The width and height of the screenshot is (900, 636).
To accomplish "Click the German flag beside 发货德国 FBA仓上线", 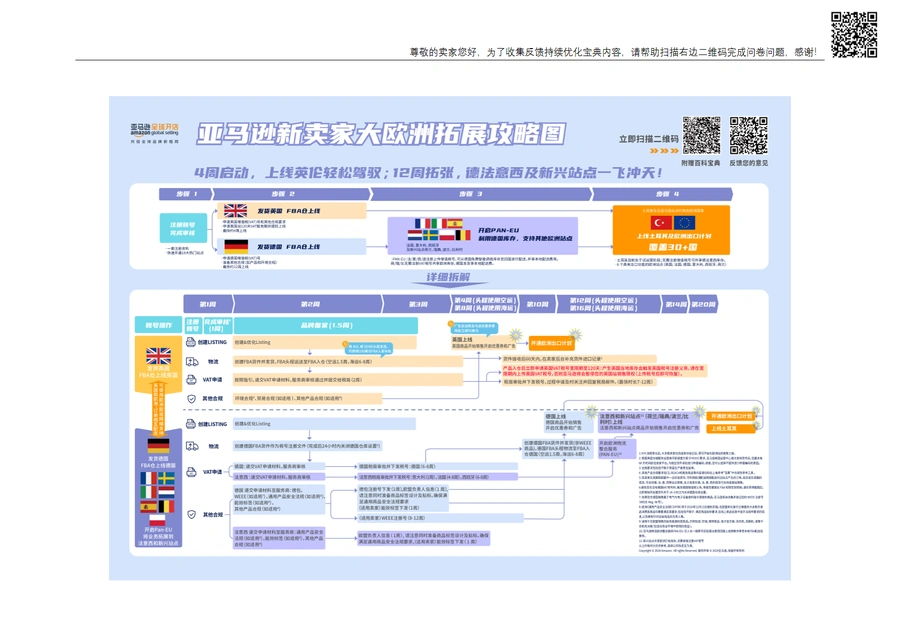I will (236, 247).
